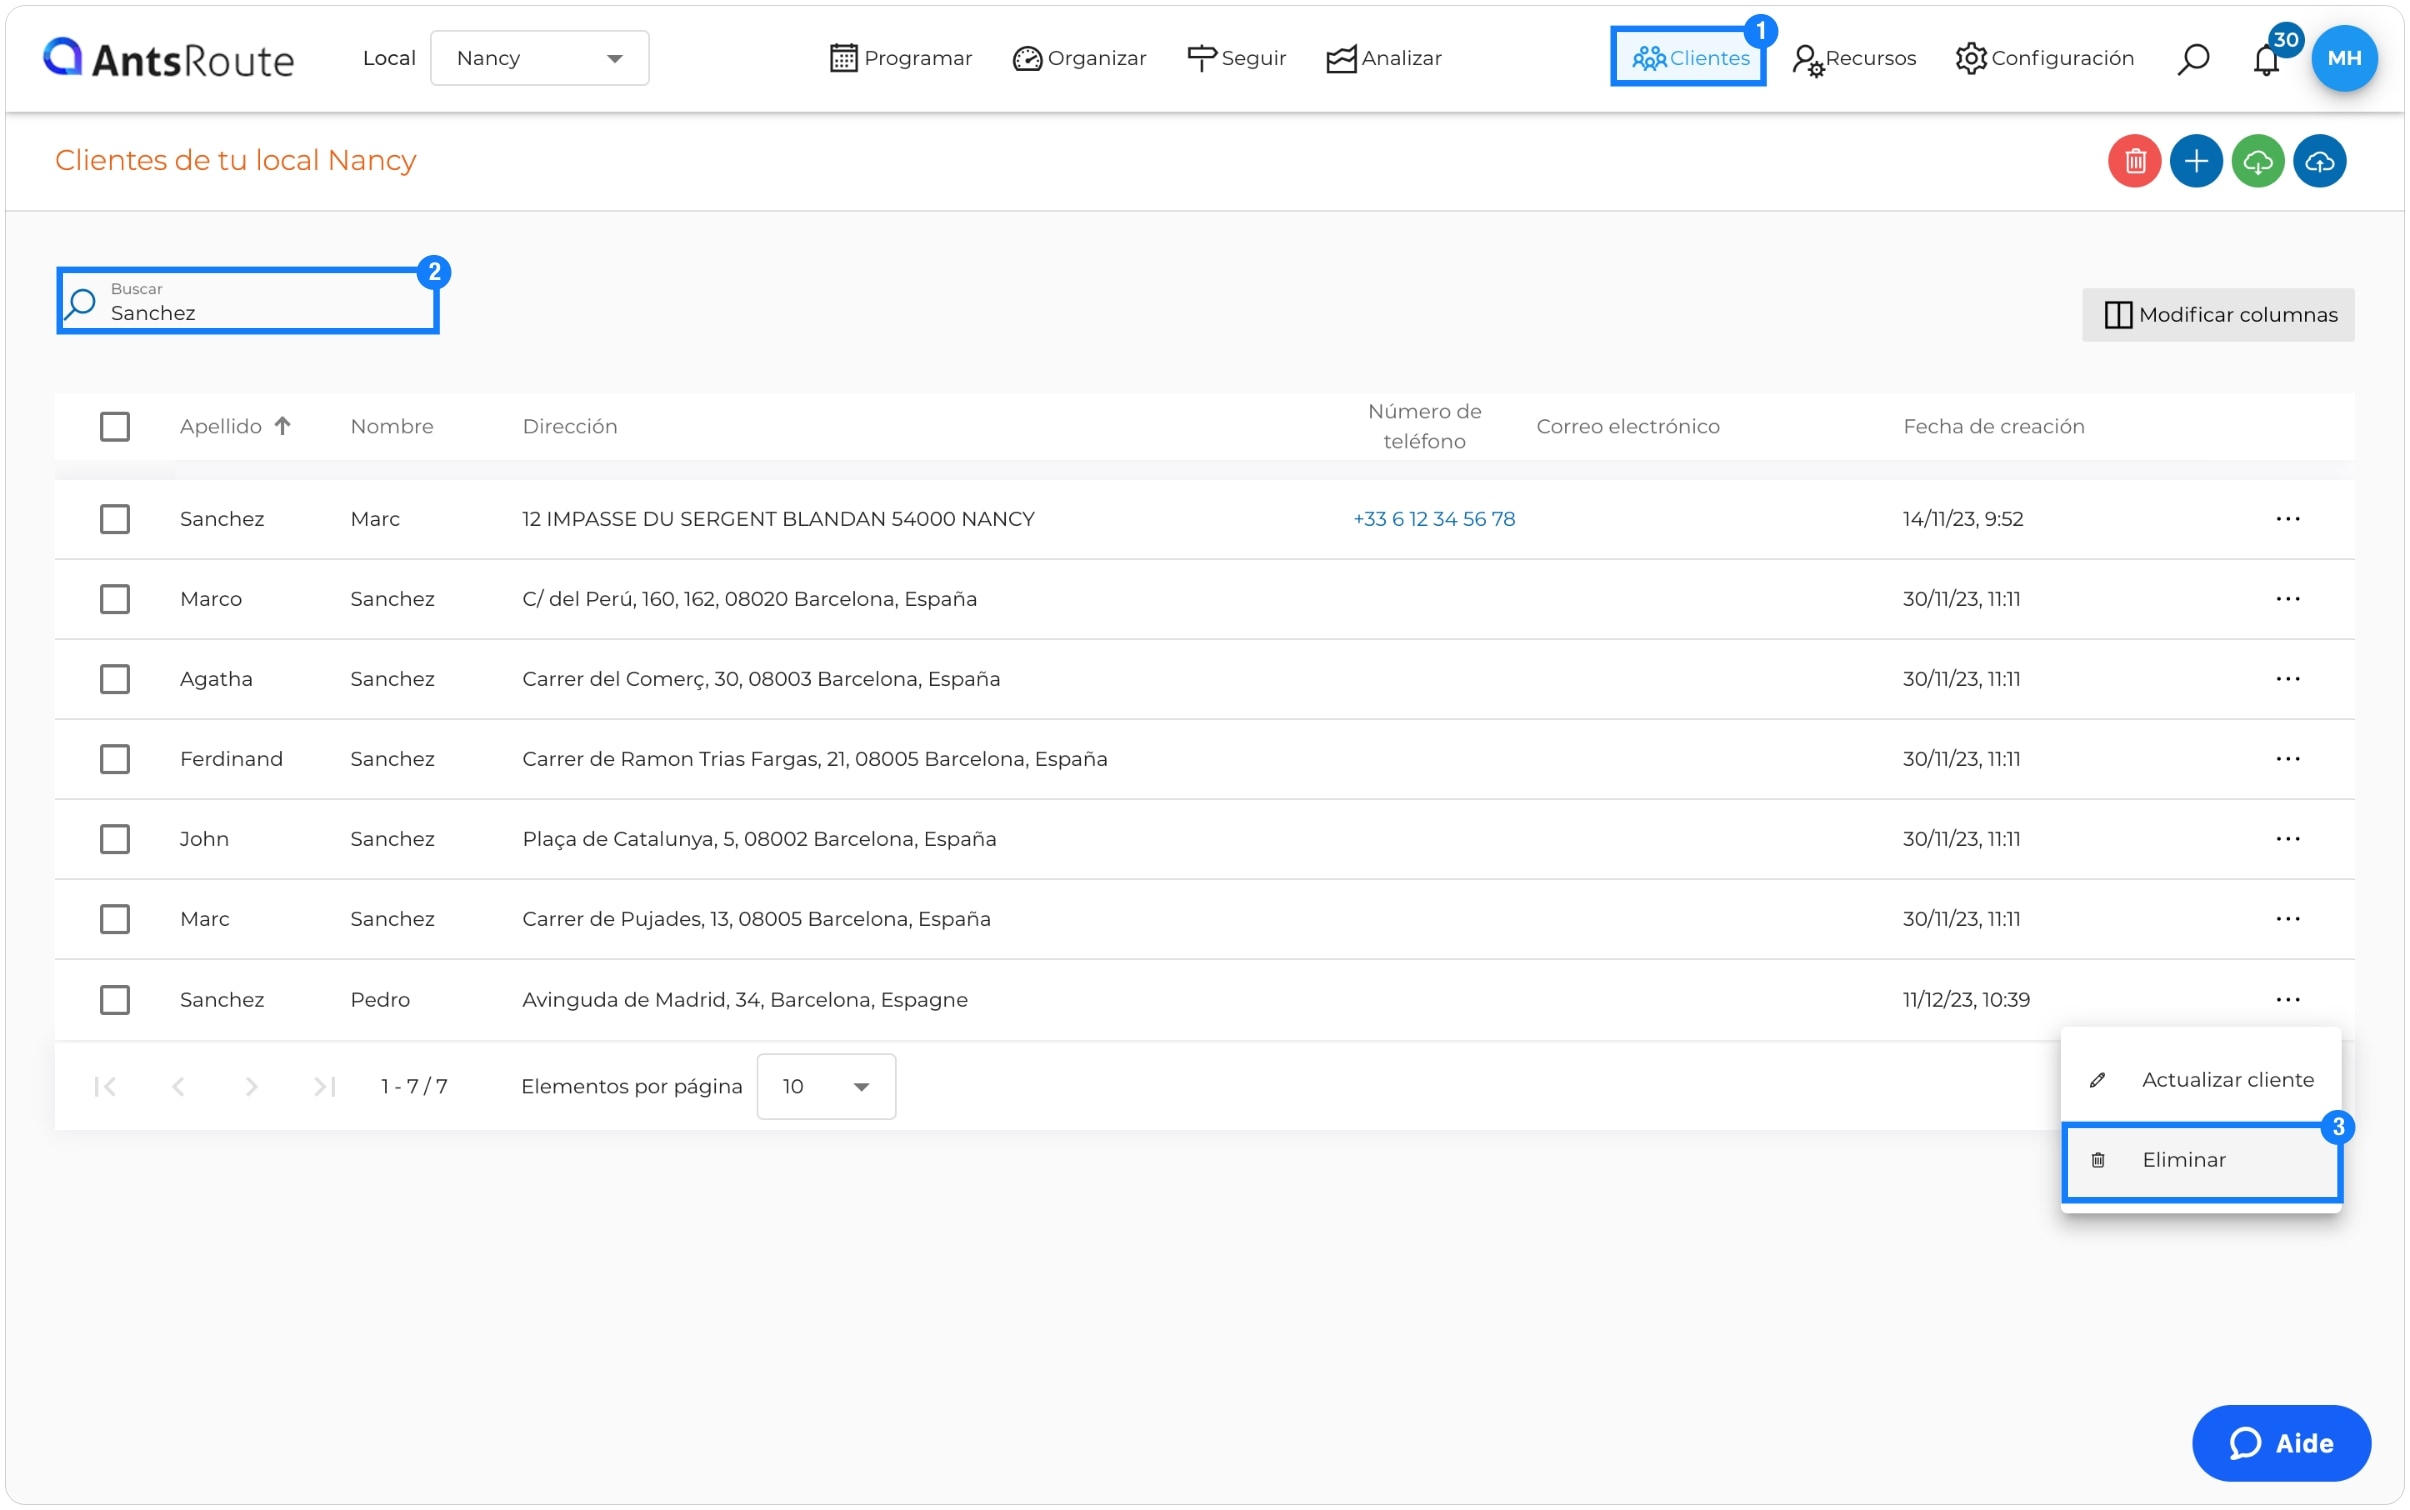Open three-dot menu for Carrer de Pujades row
The height and width of the screenshot is (1510, 2410).
tap(2287, 919)
